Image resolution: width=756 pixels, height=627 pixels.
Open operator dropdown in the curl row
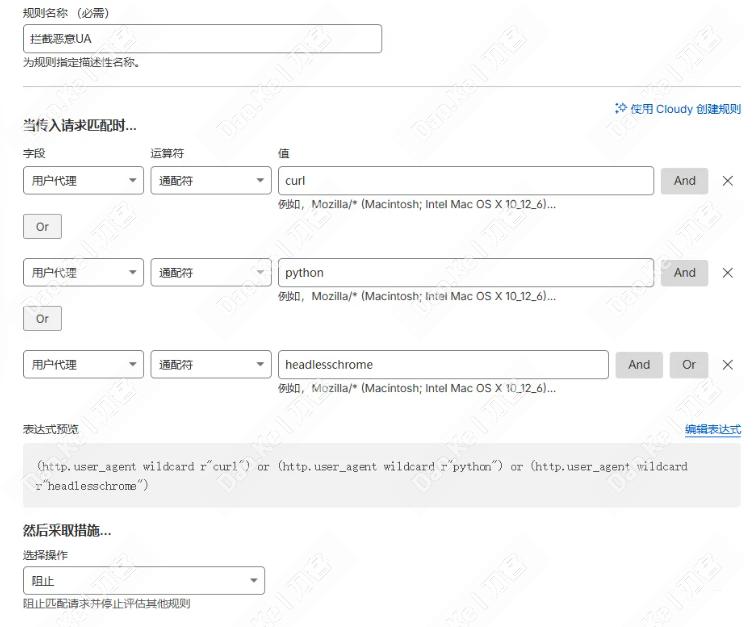click(x=211, y=181)
